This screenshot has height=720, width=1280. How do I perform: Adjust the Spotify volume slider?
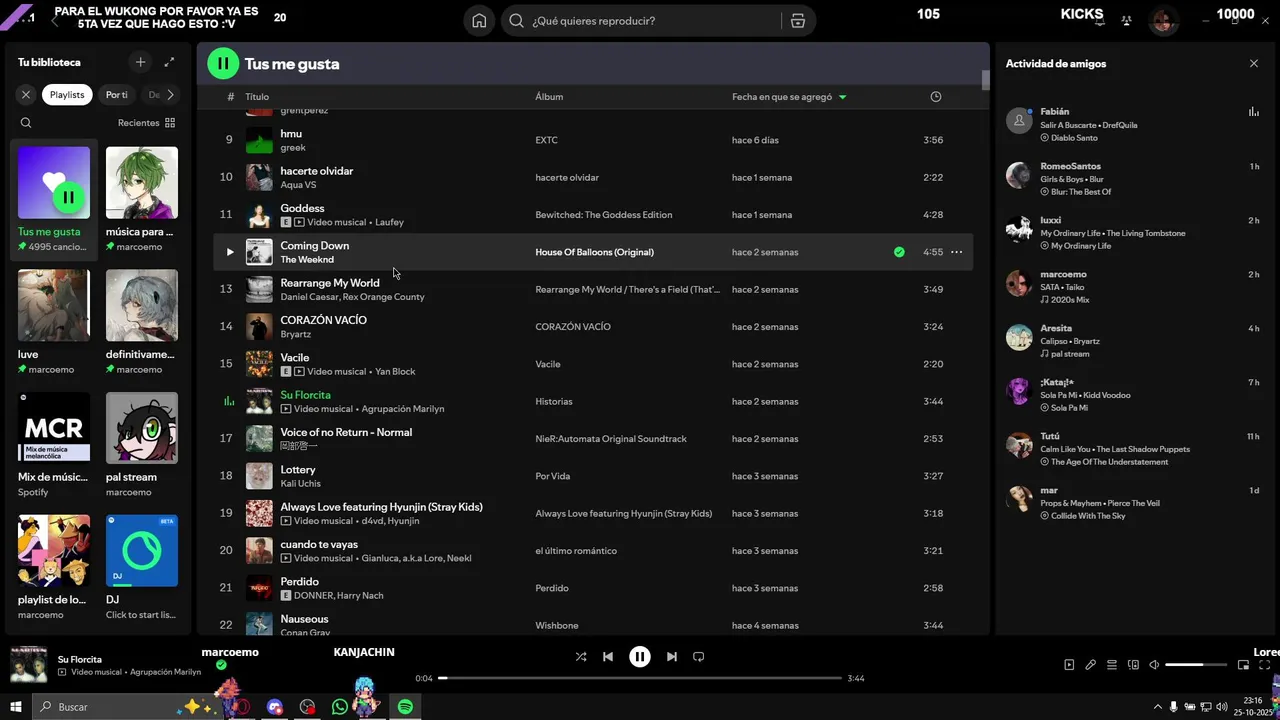[1196, 665]
